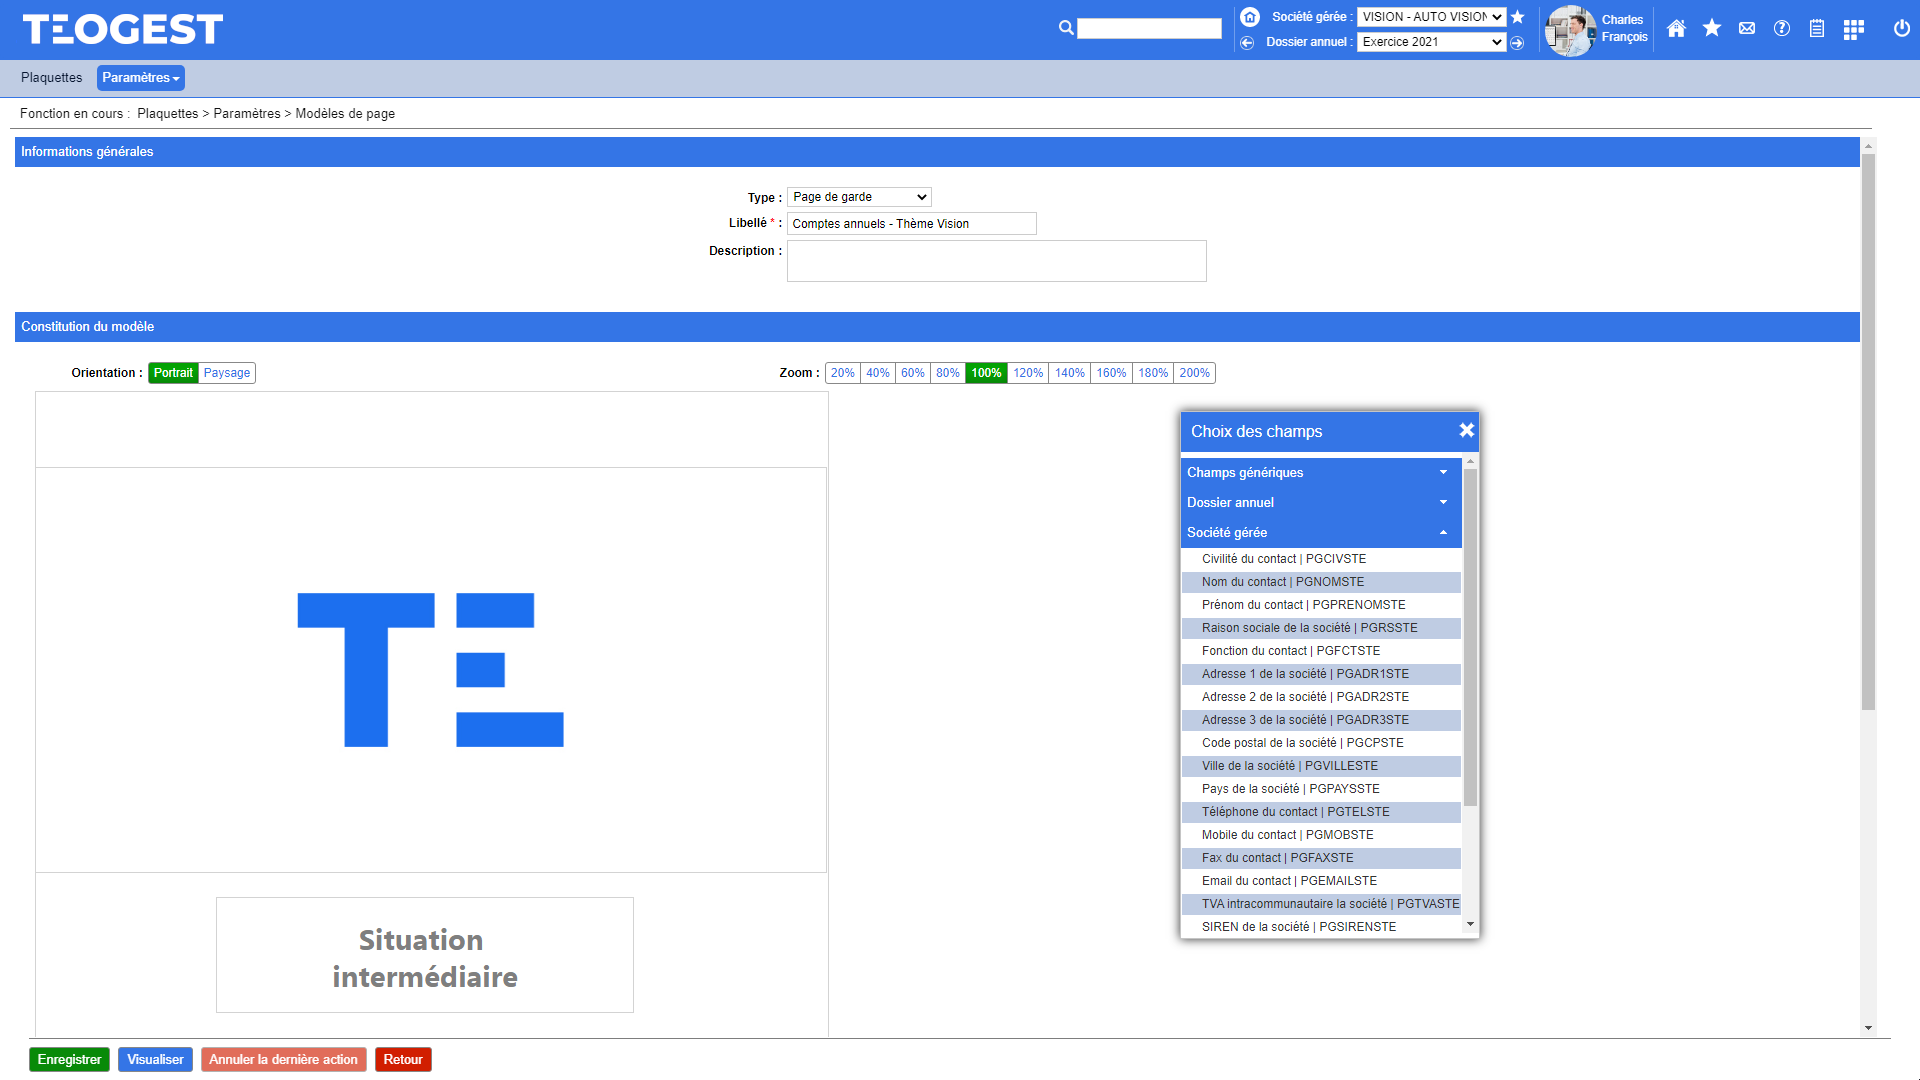Click the Enregistrer button
Screen dimensions: 1920x1080
pyautogui.click(x=69, y=1060)
